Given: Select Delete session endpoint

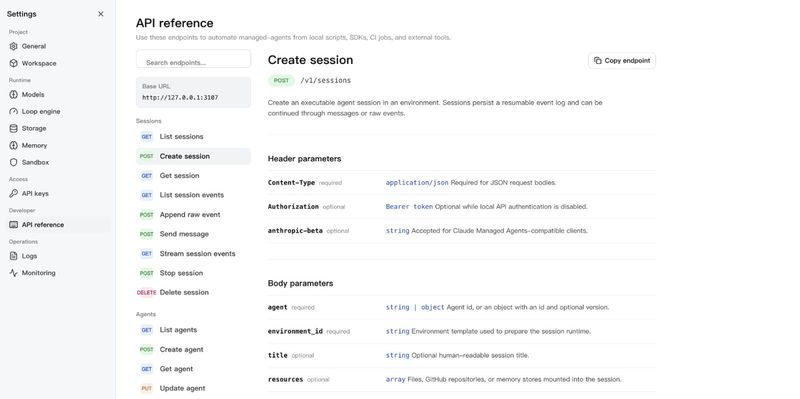Looking at the screenshot, I should pos(193,292).
